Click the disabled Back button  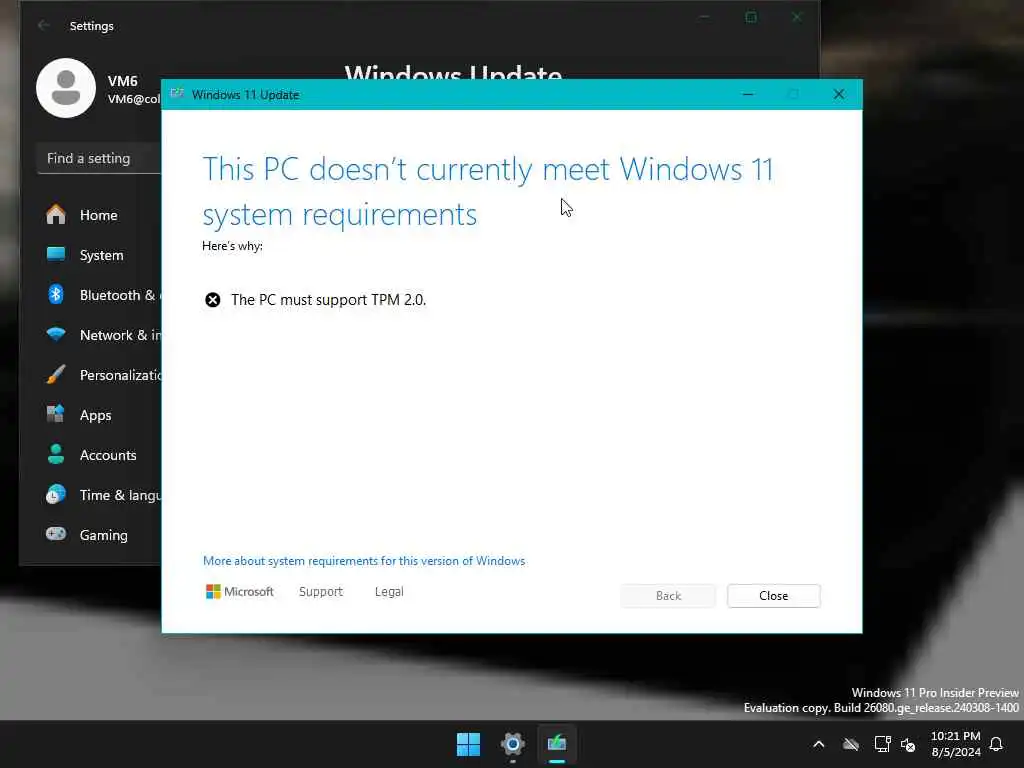point(668,596)
